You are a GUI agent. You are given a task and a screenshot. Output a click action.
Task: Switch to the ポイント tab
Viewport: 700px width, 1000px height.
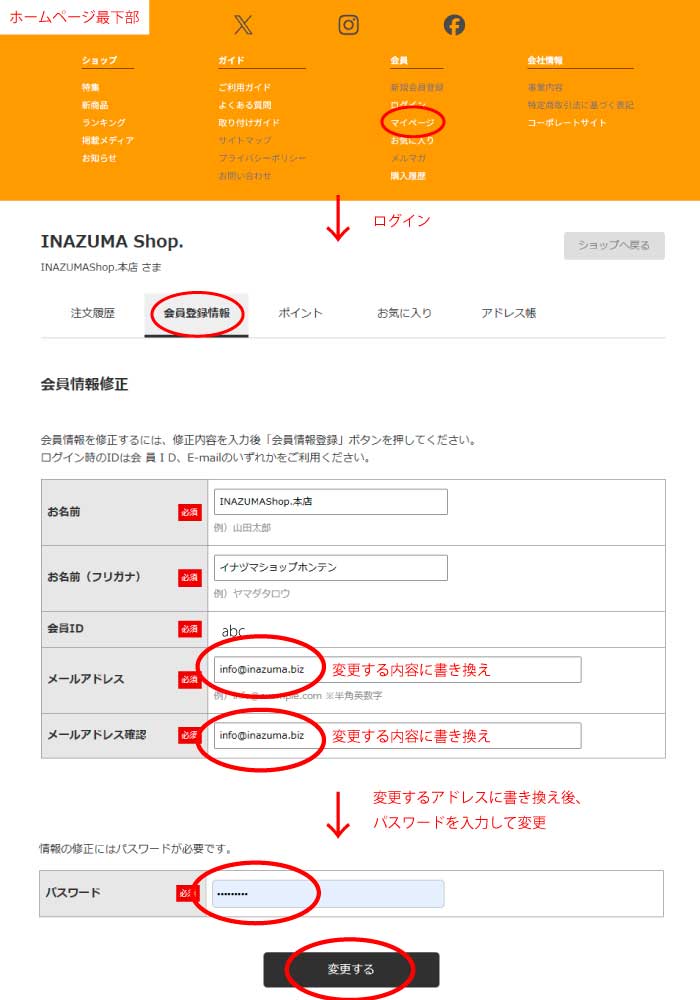[300, 313]
